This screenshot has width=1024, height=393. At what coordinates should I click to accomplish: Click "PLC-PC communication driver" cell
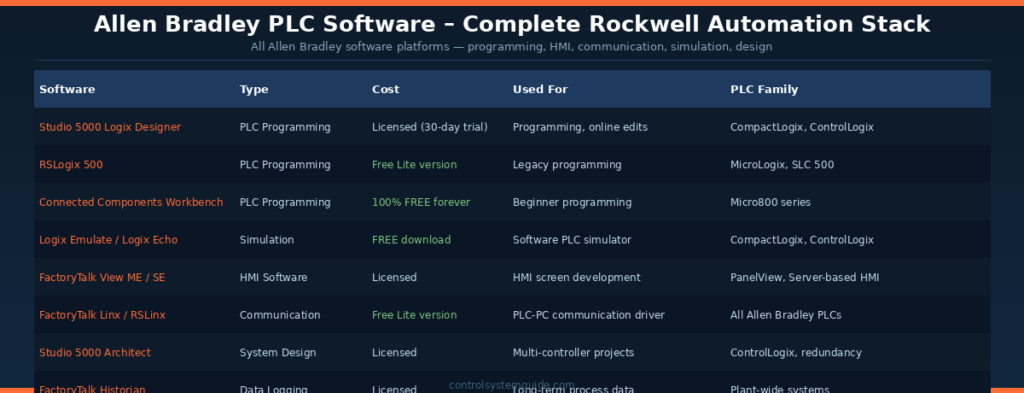pyautogui.click(x=588, y=315)
